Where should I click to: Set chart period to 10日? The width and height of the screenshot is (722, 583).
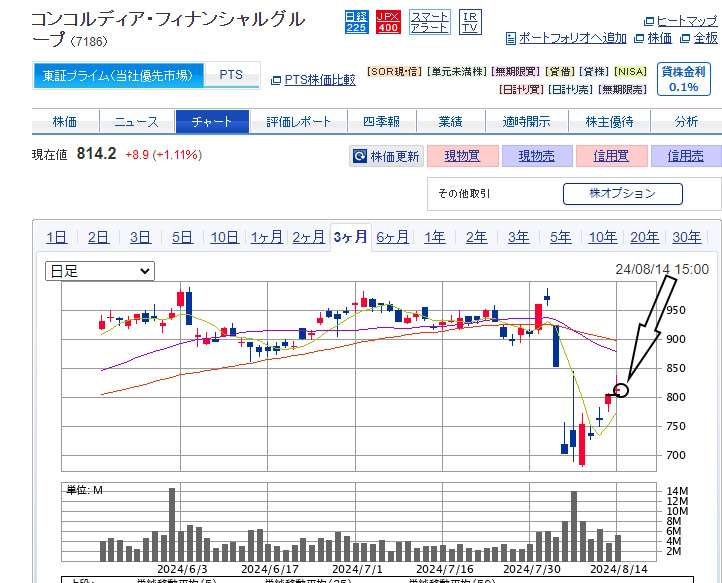pos(225,238)
